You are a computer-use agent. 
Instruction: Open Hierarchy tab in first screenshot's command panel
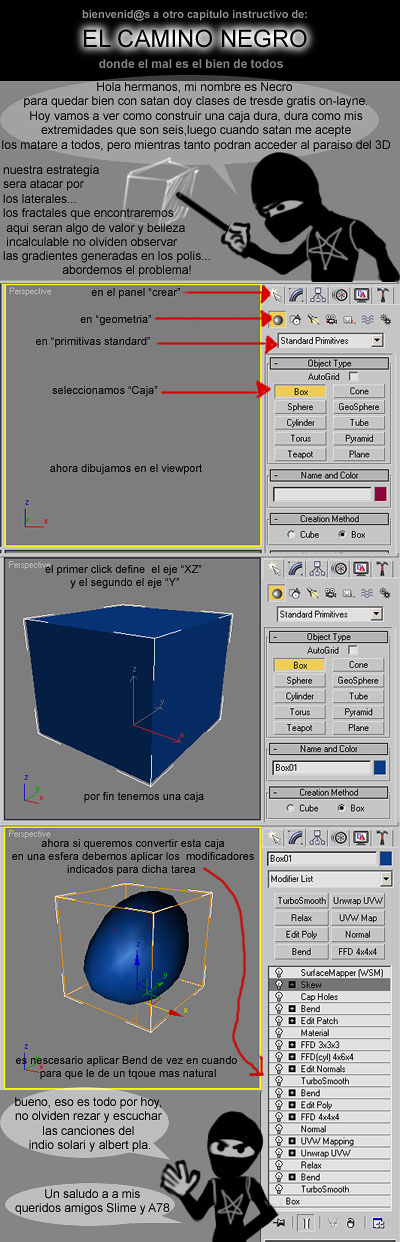pos(318,295)
